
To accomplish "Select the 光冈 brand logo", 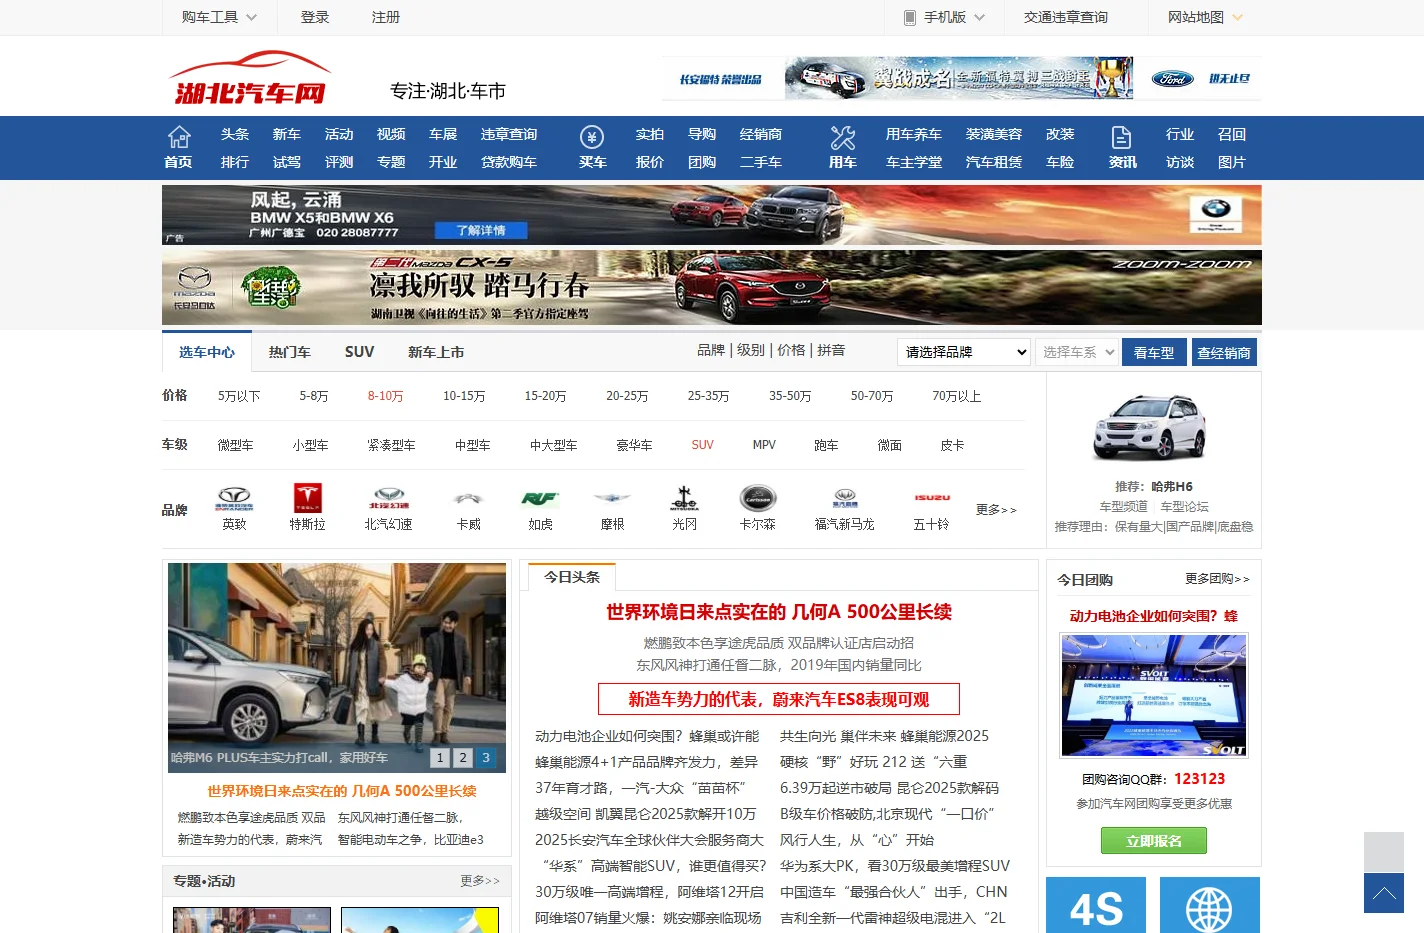I will click(x=684, y=498).
